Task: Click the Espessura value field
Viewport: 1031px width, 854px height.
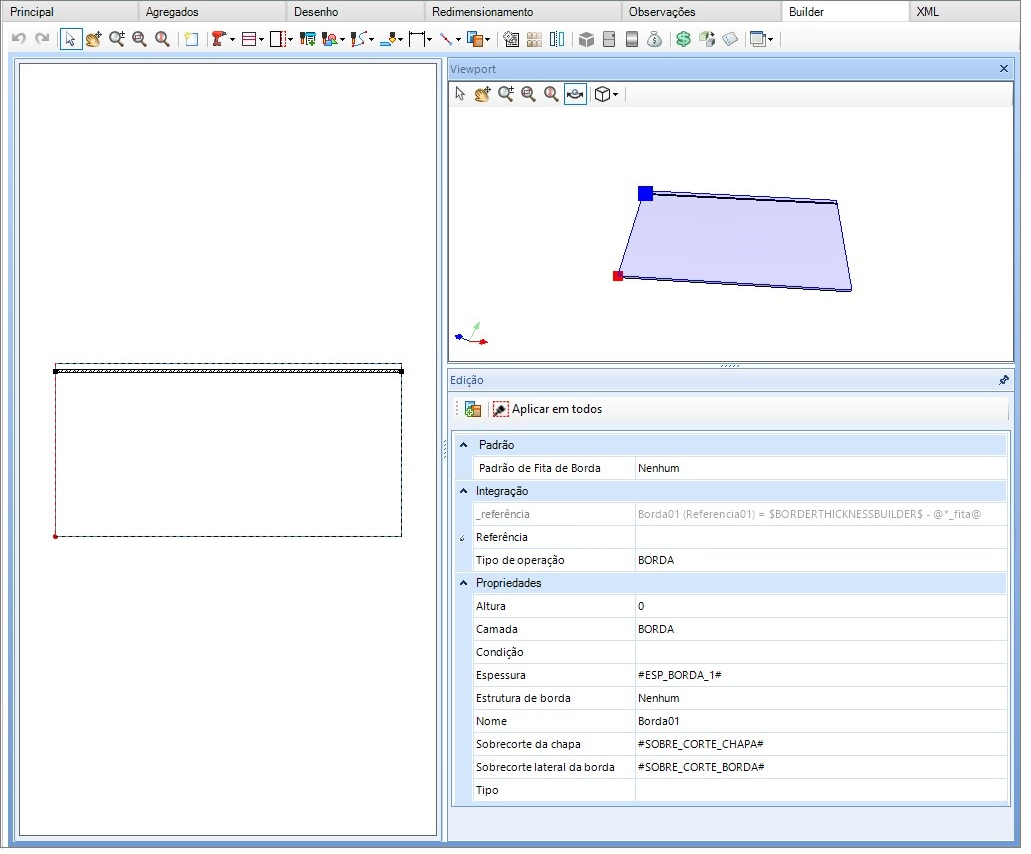Action: [x=821, y=675]
